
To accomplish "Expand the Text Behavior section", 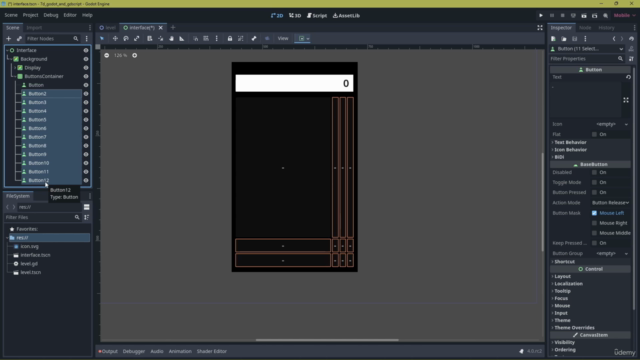I will [x=570, y=142].
